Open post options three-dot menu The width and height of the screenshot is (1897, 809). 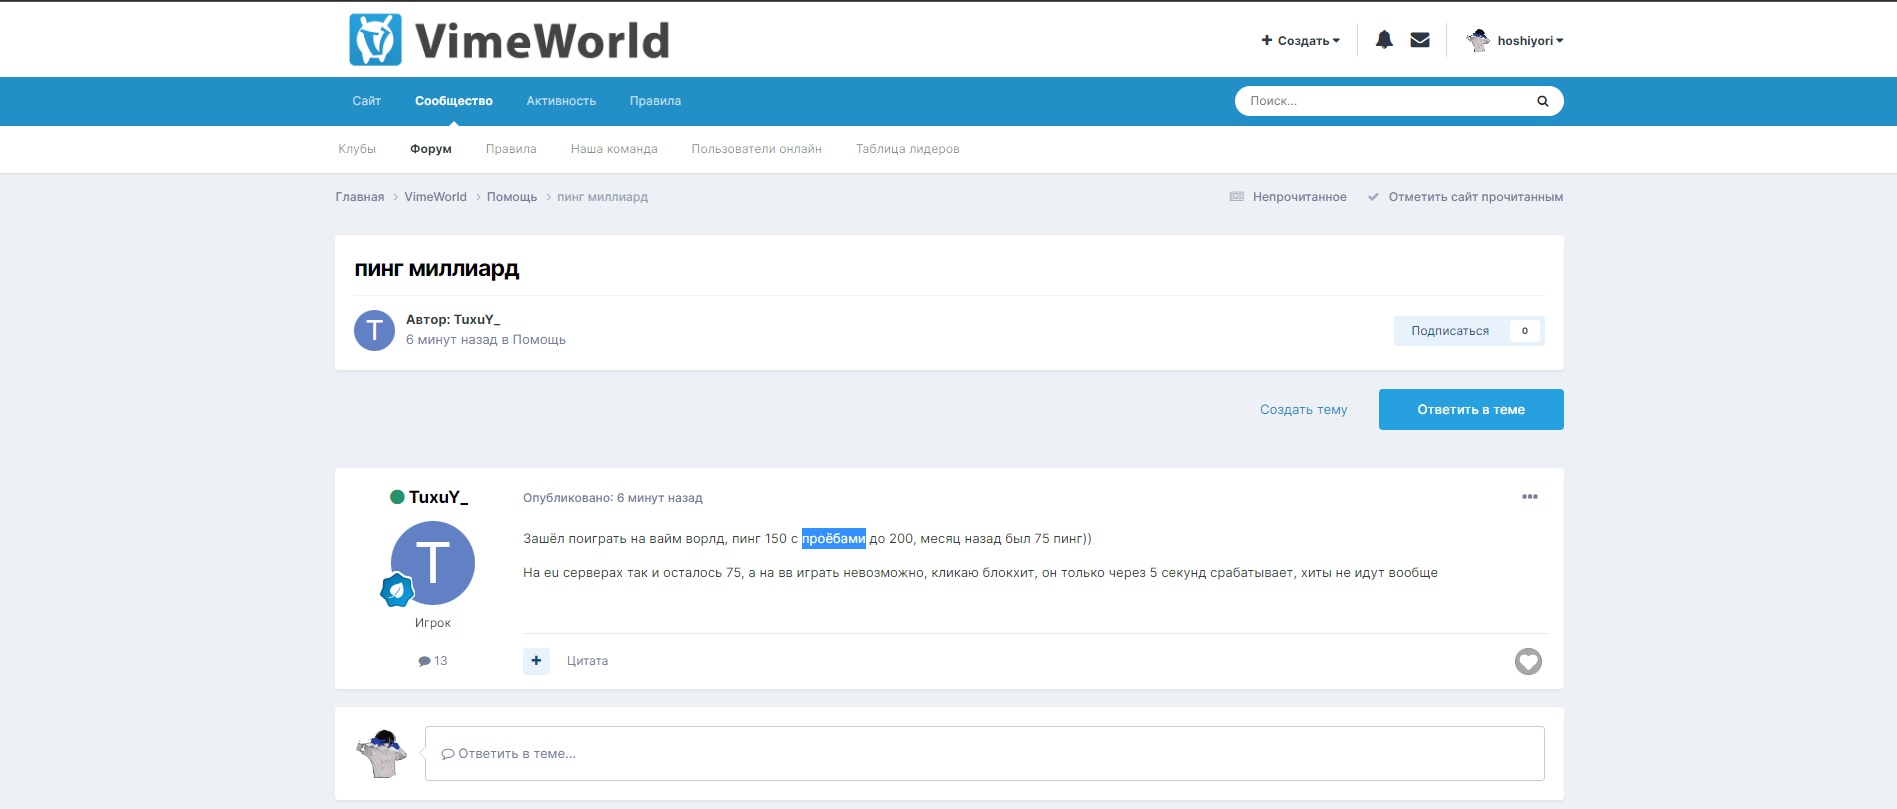pos(1529,497)
